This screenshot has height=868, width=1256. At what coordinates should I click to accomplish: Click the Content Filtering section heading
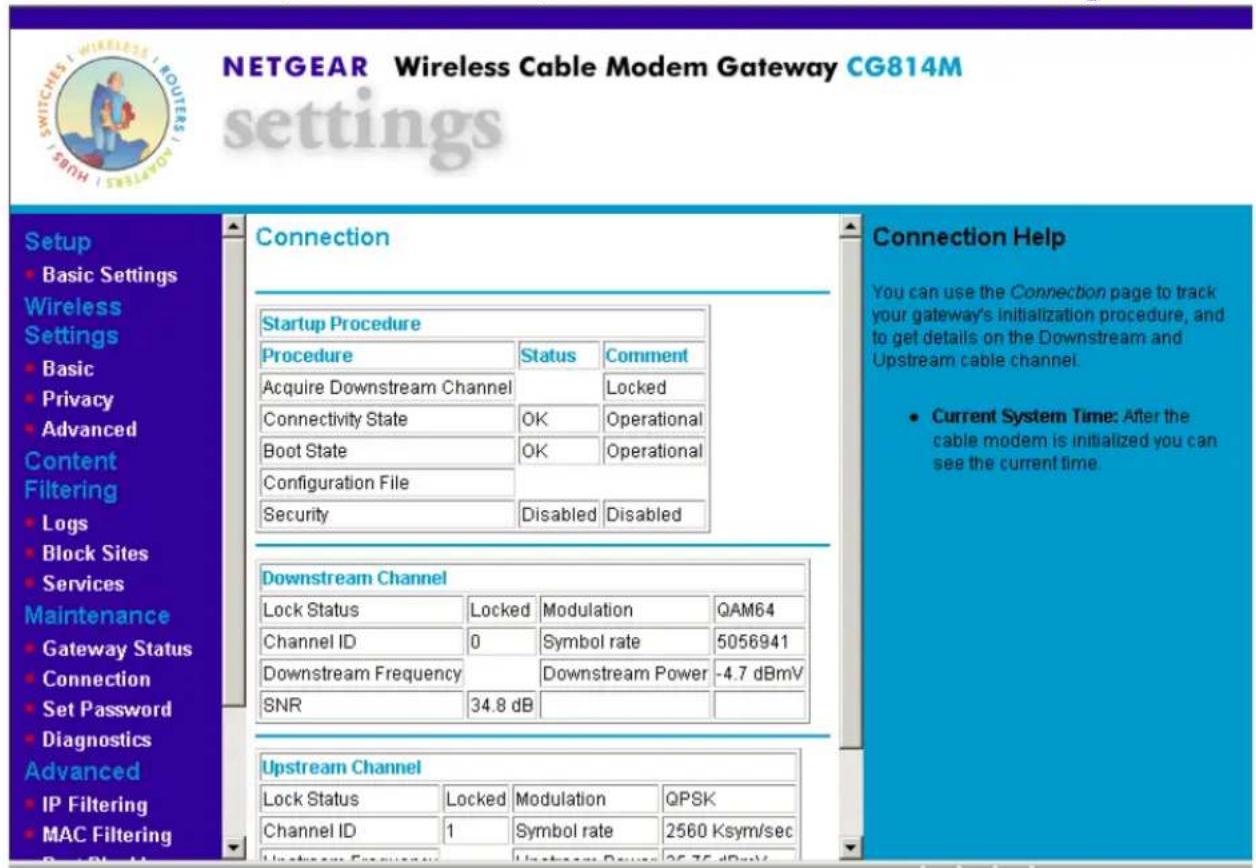pos(71,476)
